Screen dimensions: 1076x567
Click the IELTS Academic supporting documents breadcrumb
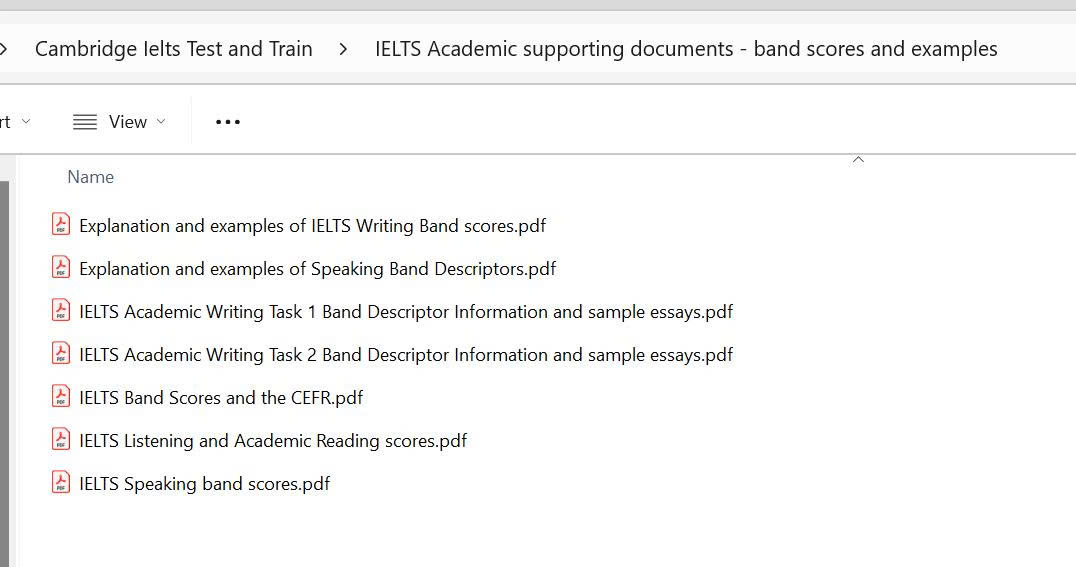coord(686,49)
